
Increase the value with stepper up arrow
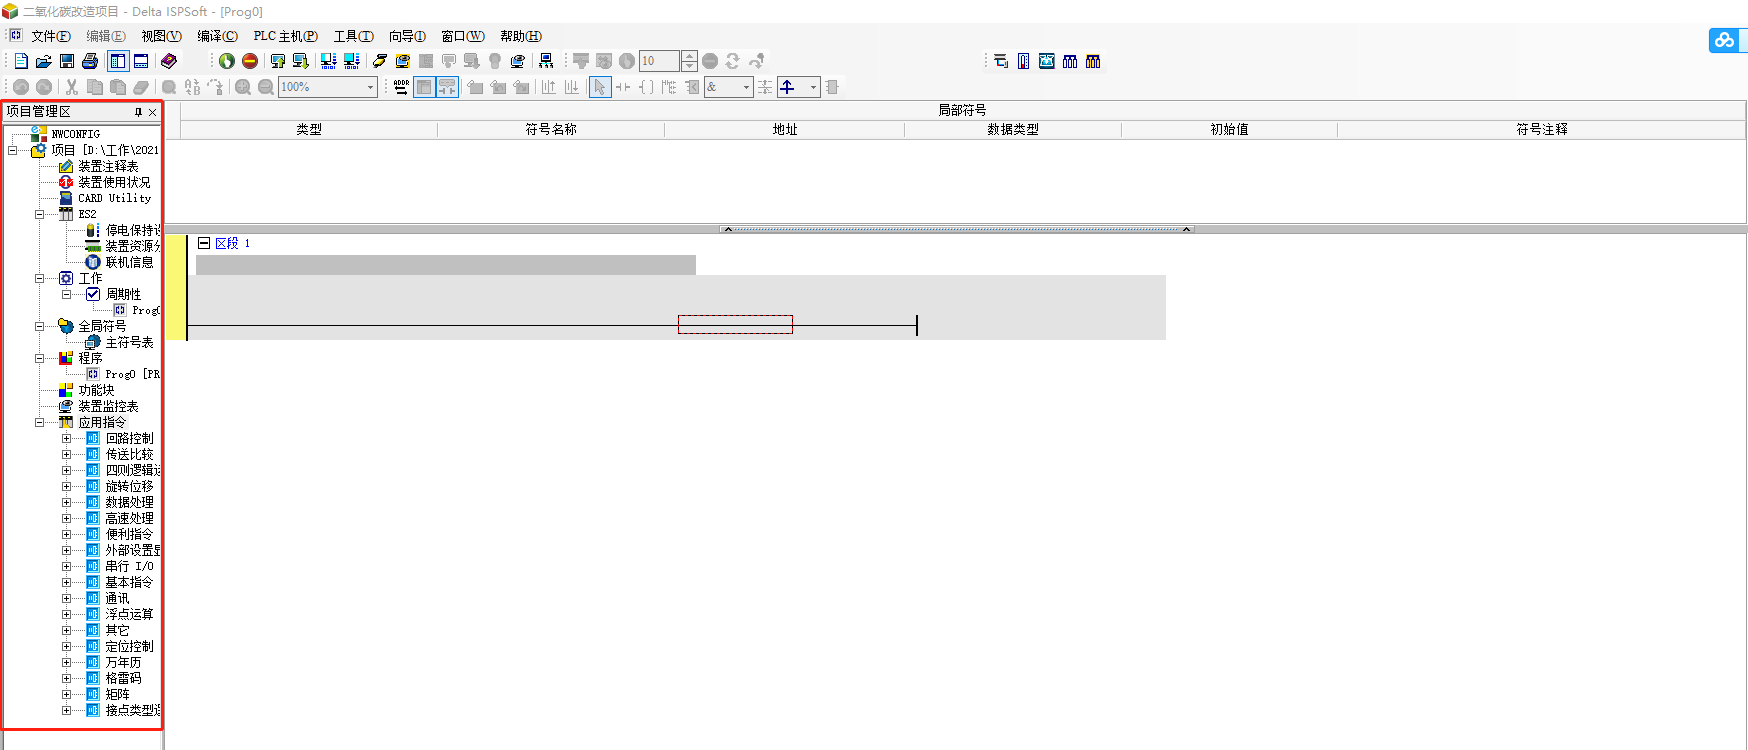(x=689, y=56)
